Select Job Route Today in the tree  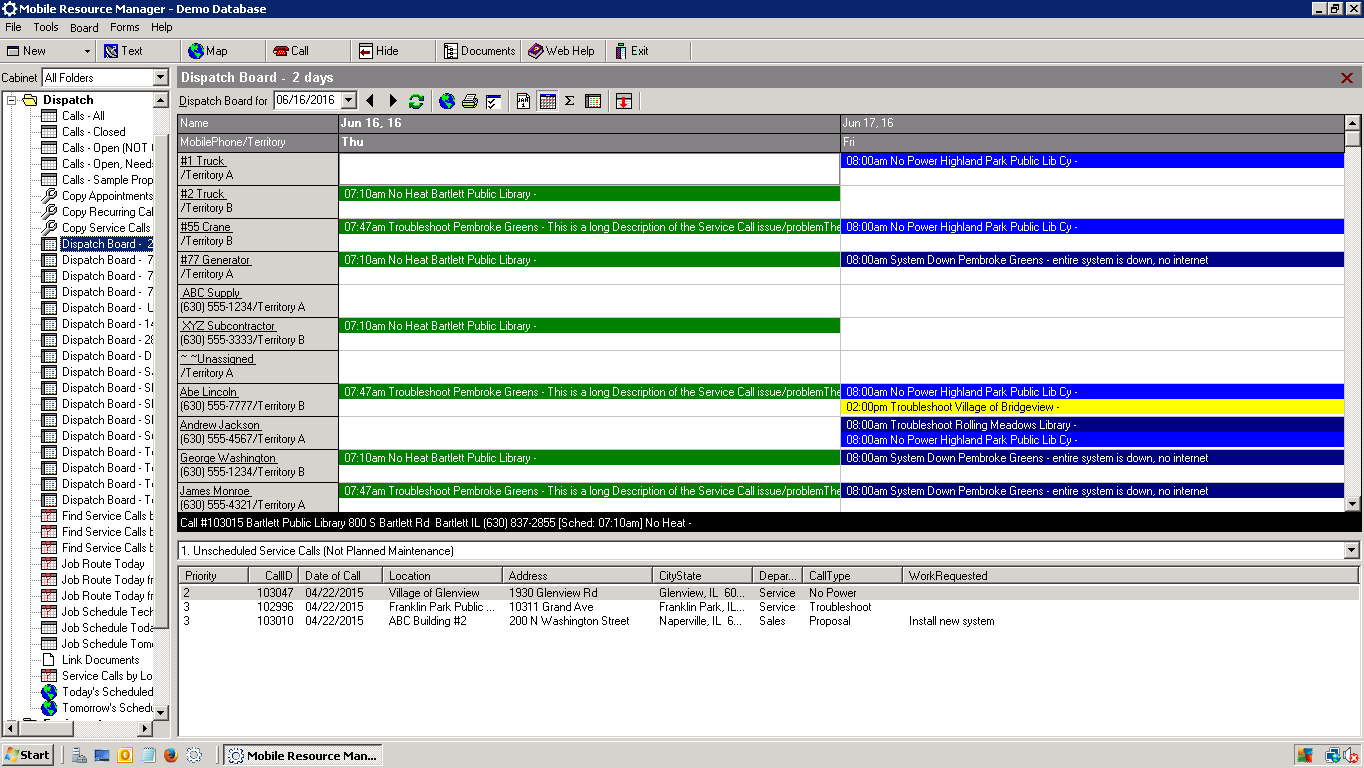click(x=103, y=564)
